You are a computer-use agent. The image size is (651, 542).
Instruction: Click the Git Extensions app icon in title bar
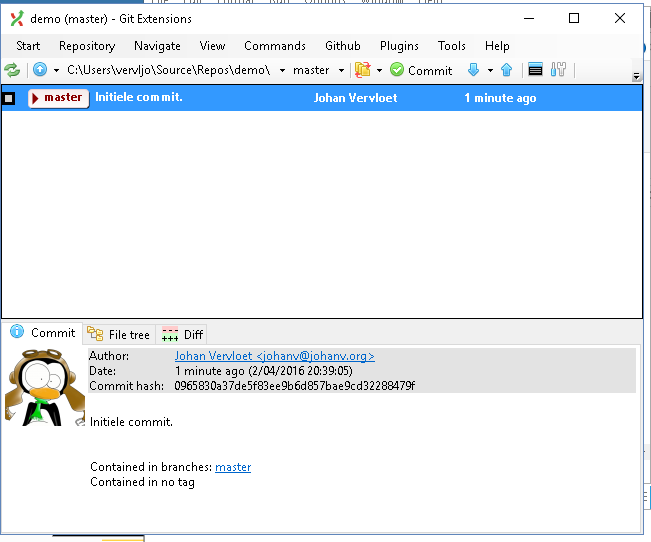17,19
